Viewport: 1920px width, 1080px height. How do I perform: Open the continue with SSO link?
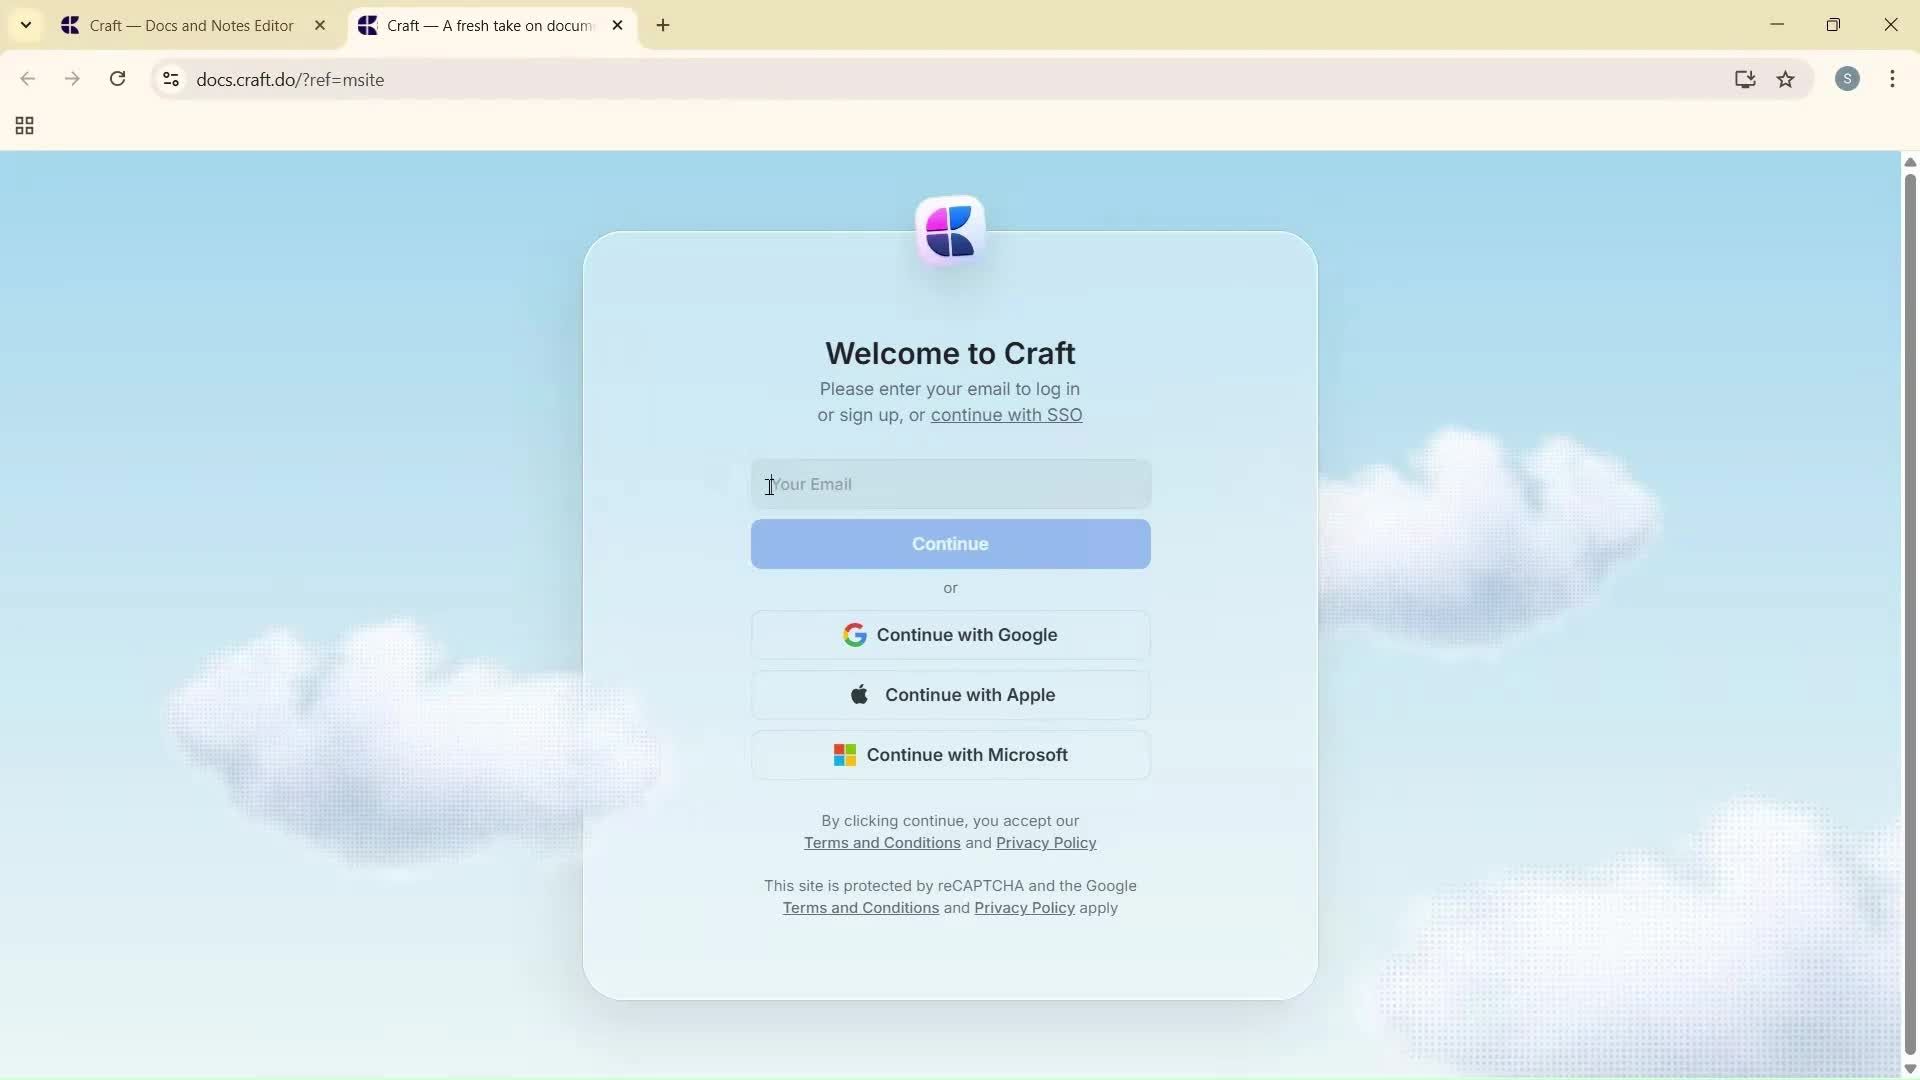(1005, 414)
